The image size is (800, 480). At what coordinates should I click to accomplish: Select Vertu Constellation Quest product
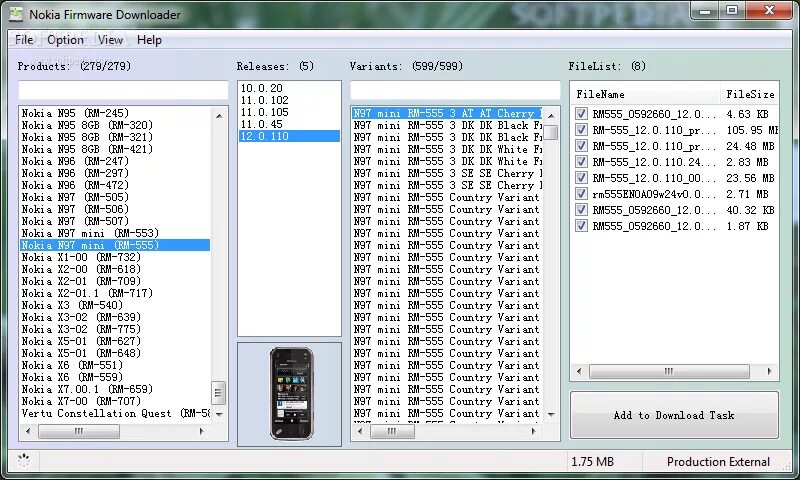click(115, 413)
